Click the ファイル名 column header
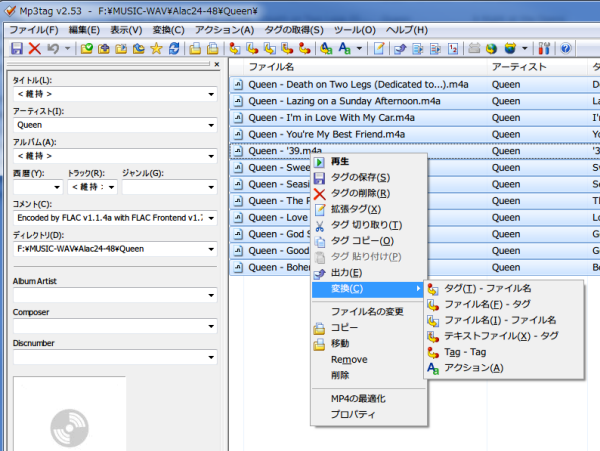600x451 pixels. 270,66
